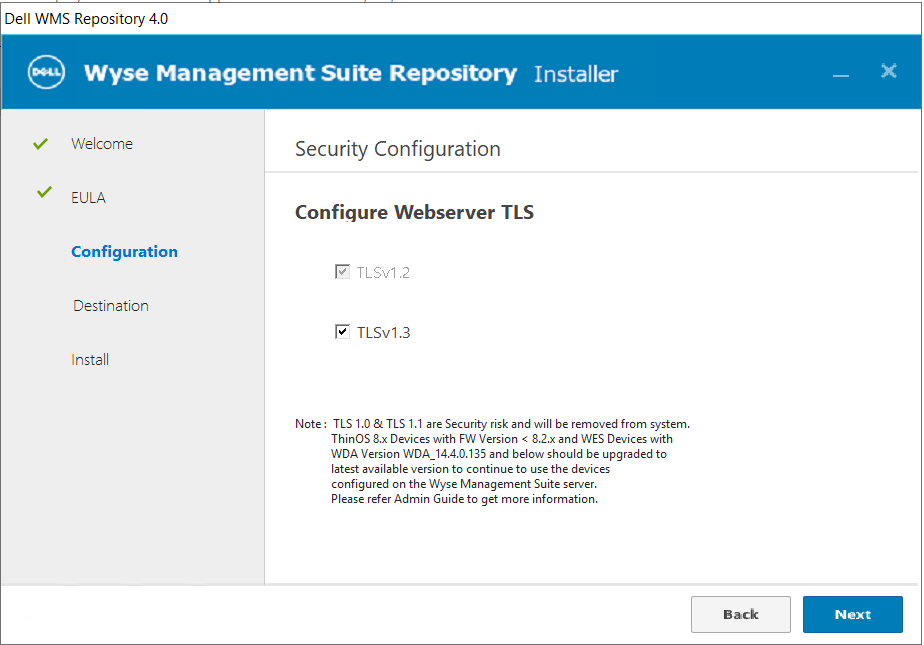Screen dimensions: 924x645
Task: Click the Dell logo in the header
Action: (x=46, y=73)
